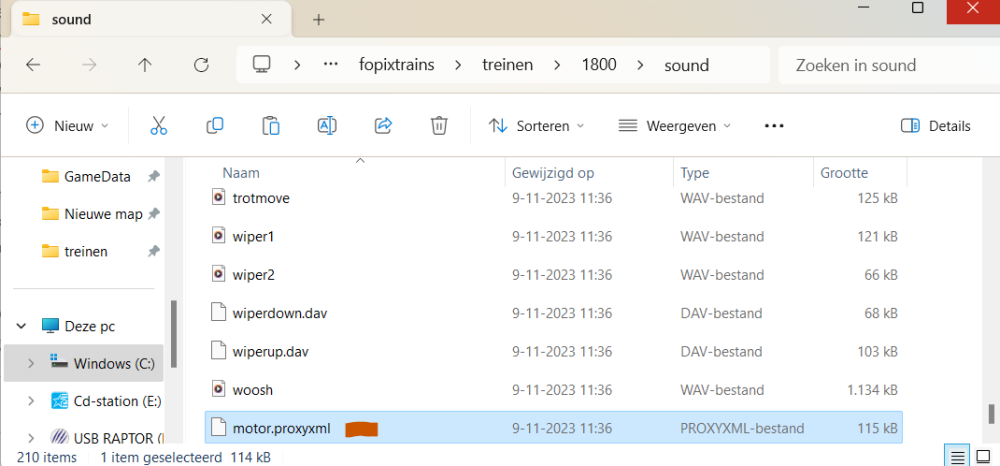Refresh the current folder view
1000x466 pixels.
click(201, 65)
